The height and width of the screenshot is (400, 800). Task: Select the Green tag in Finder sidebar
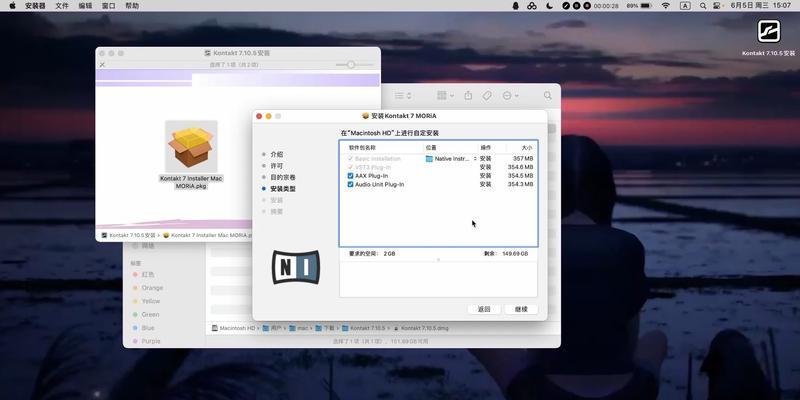(x=151, y=314)
